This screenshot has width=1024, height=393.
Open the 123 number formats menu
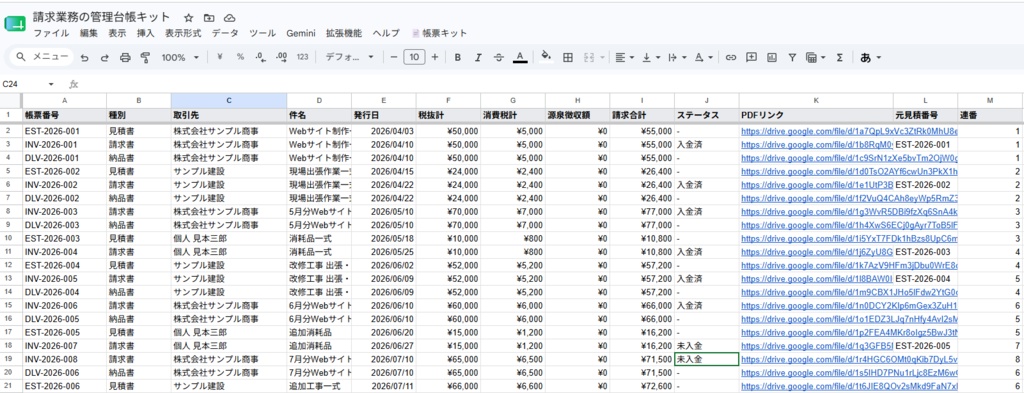(x=302, y=57)
